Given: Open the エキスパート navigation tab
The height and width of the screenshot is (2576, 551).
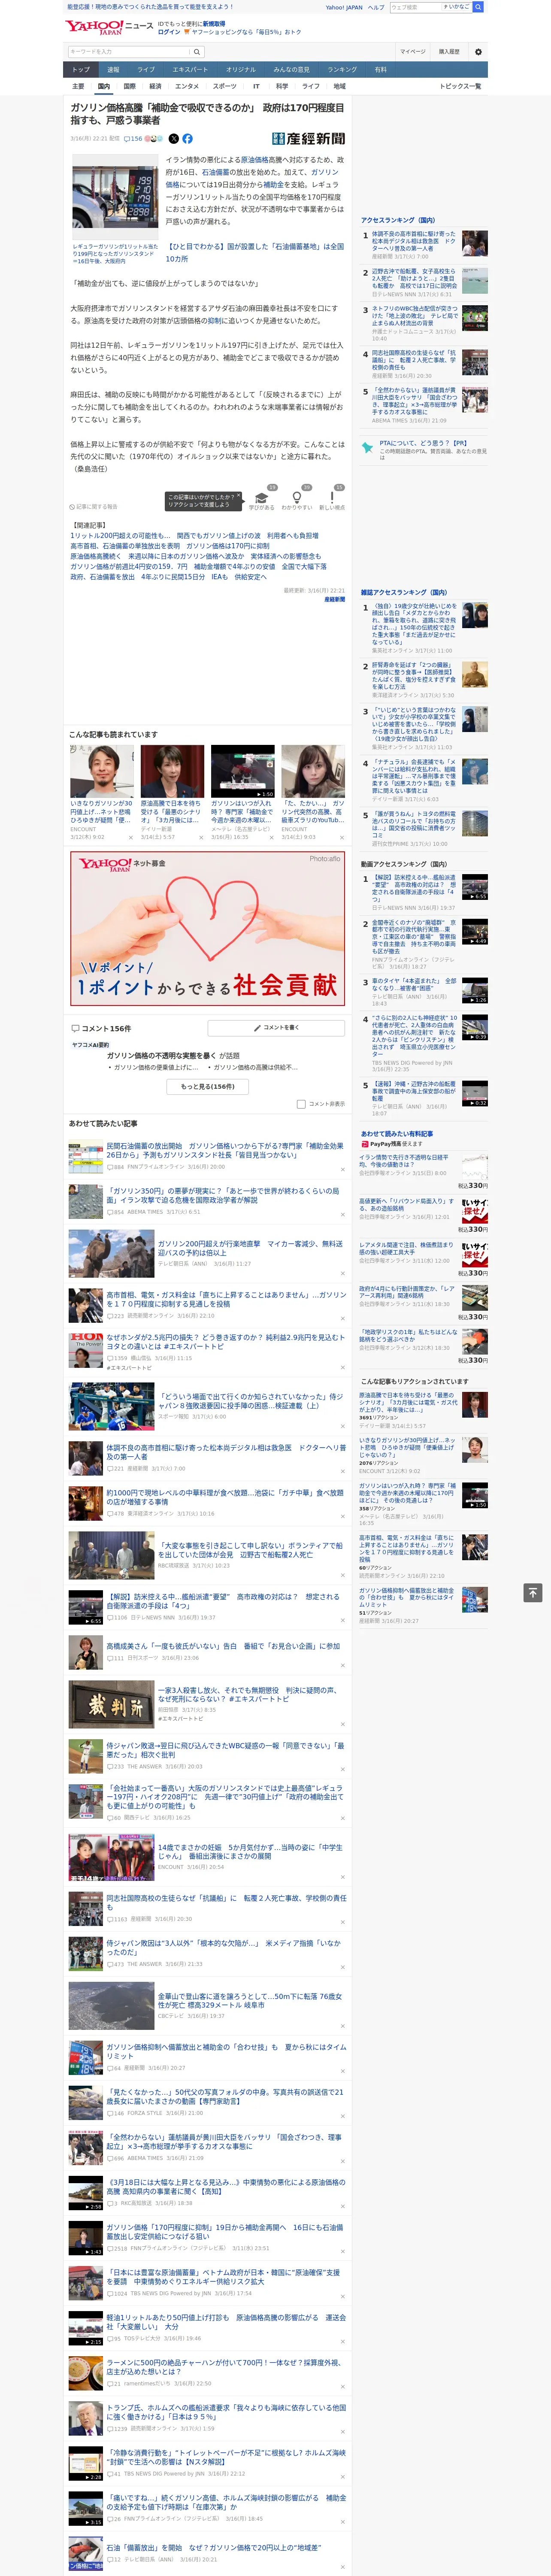Looking at the screenshot, I should [190, 70].
